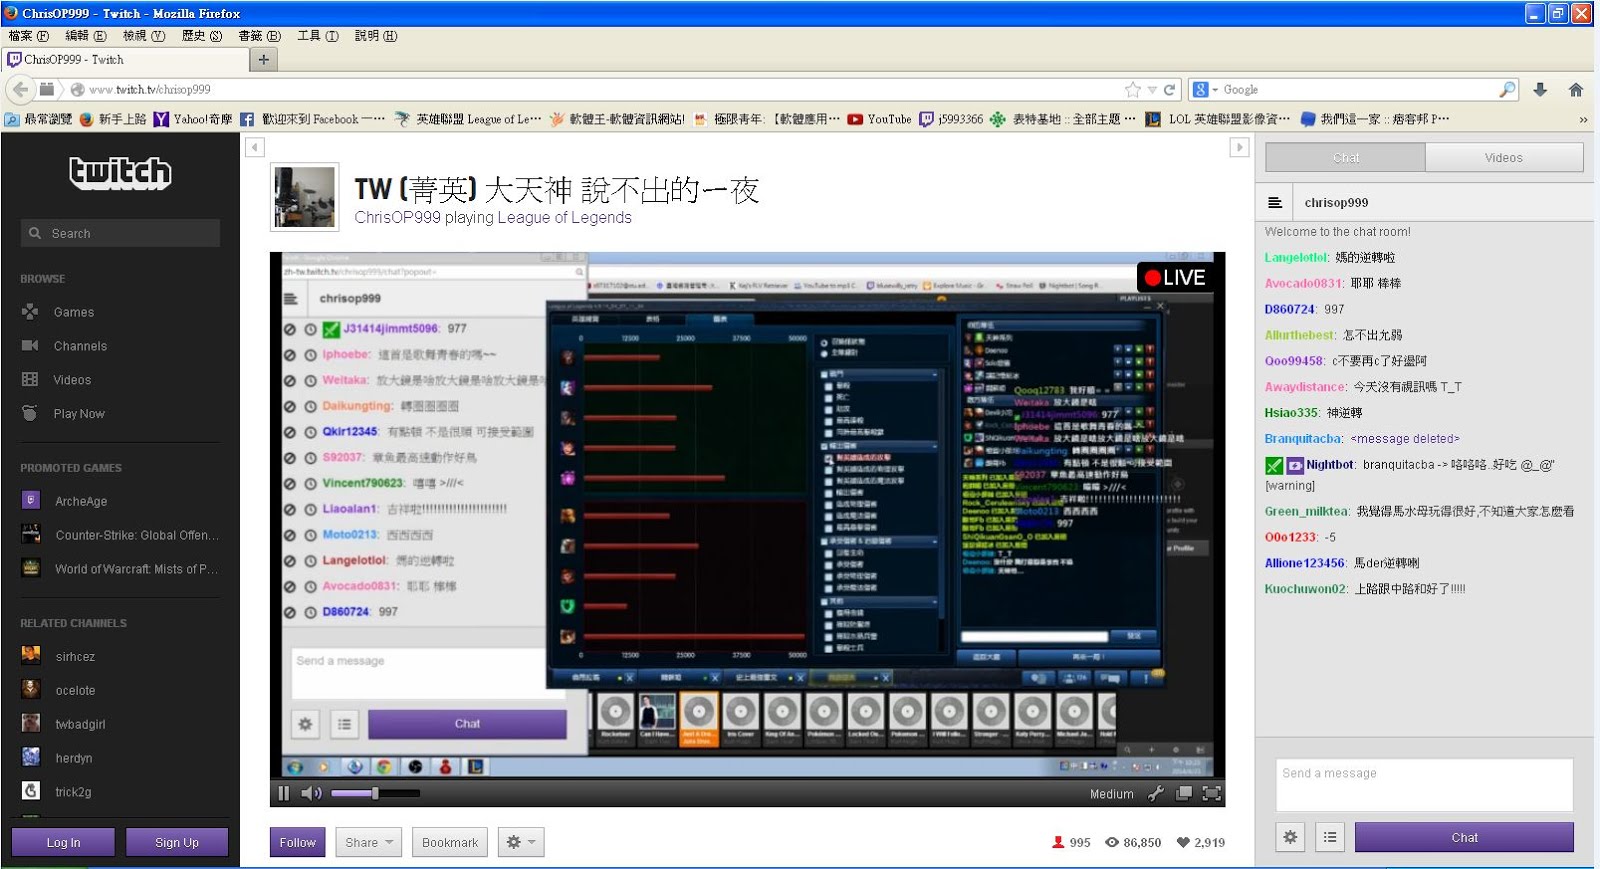
Task: Mute the stream volume speaker
Action: coord(311,793)
